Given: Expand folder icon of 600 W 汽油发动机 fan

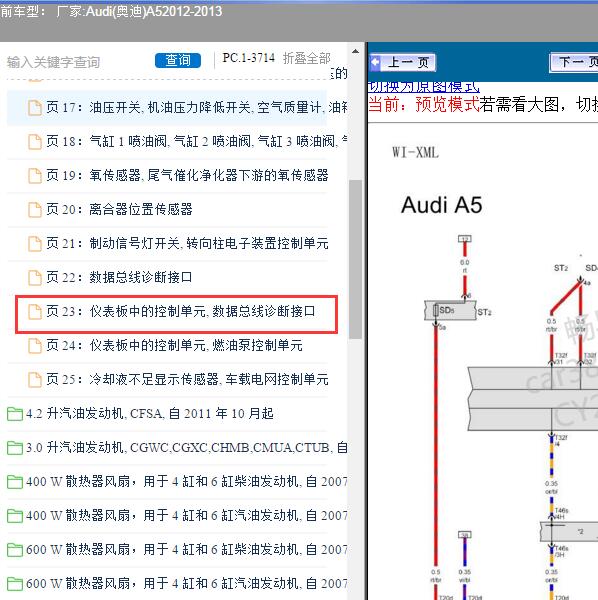Looking at the screenshot, I should [x=15, y=584].
